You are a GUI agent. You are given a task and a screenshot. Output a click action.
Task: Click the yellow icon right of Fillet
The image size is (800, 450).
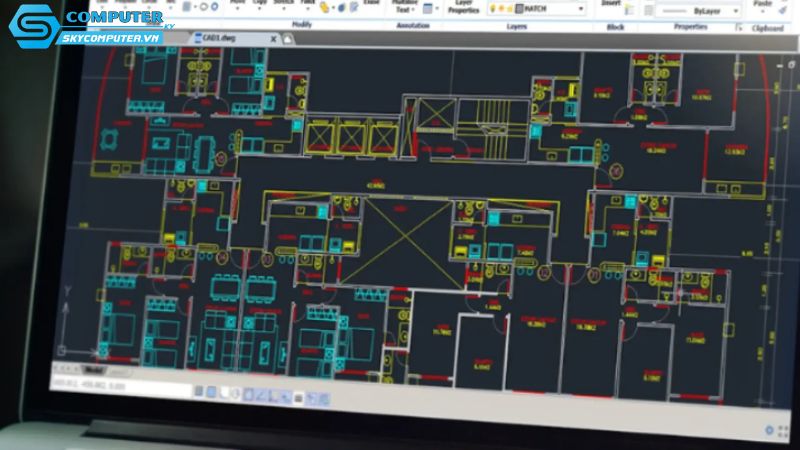325,7
